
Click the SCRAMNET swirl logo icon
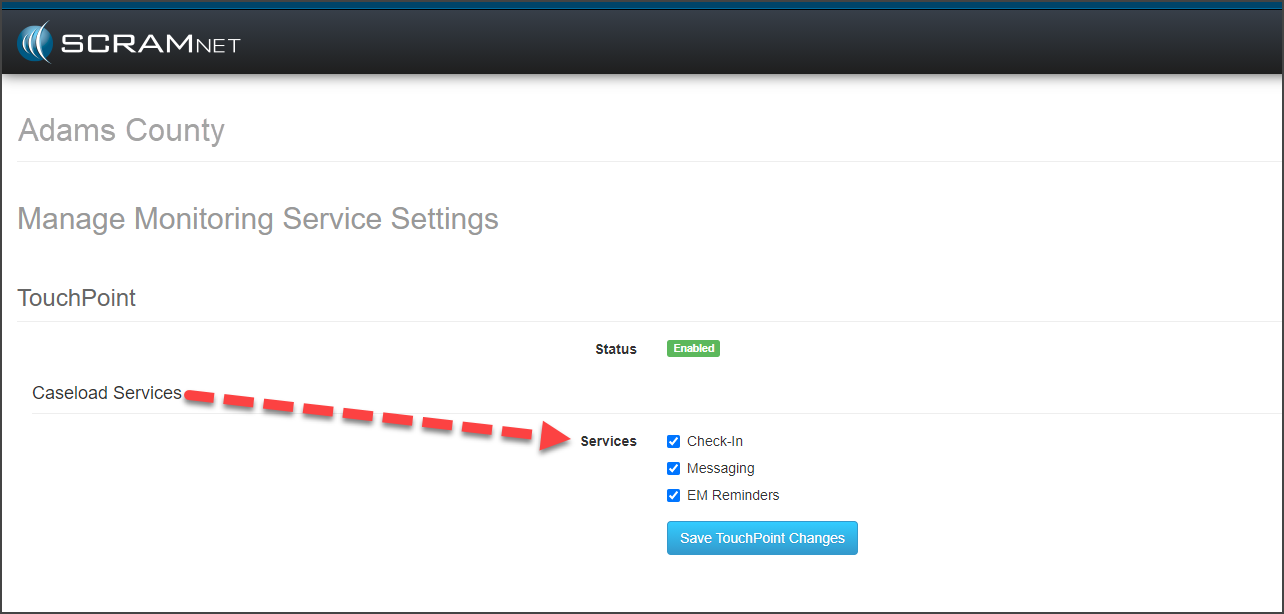[x=34, y=43]
